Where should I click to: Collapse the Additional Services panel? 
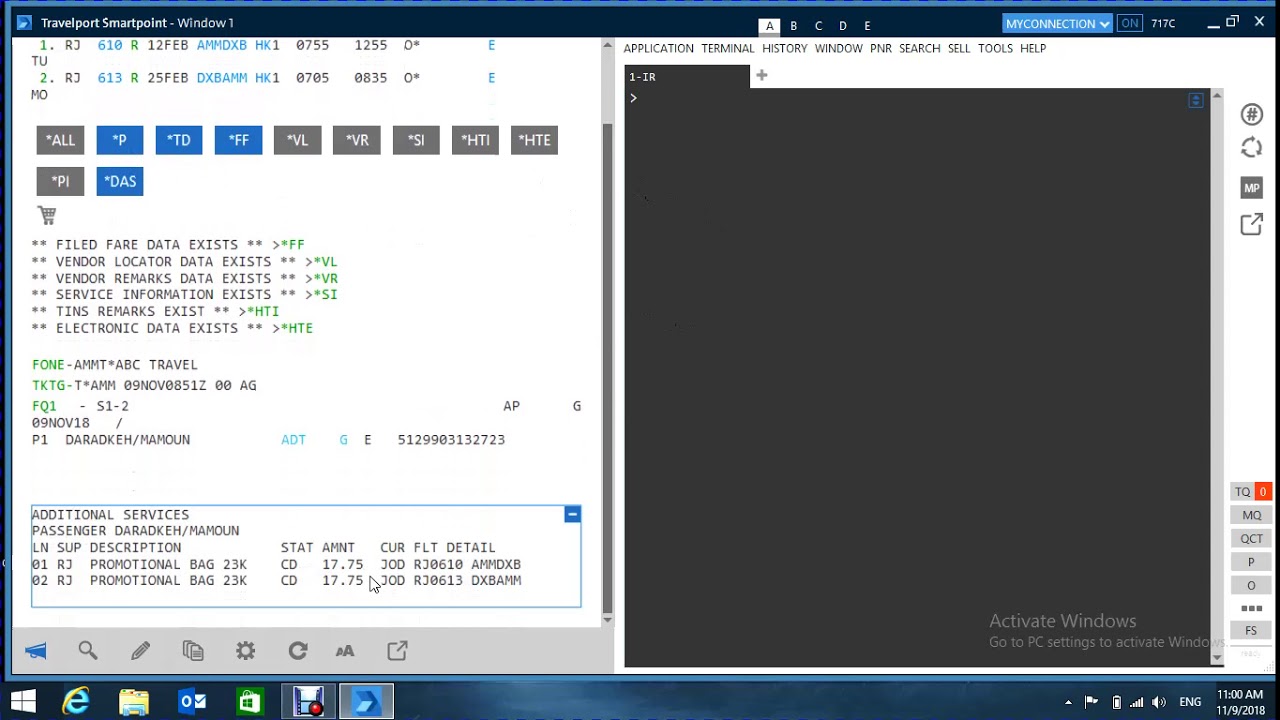[x=572, y=514]
